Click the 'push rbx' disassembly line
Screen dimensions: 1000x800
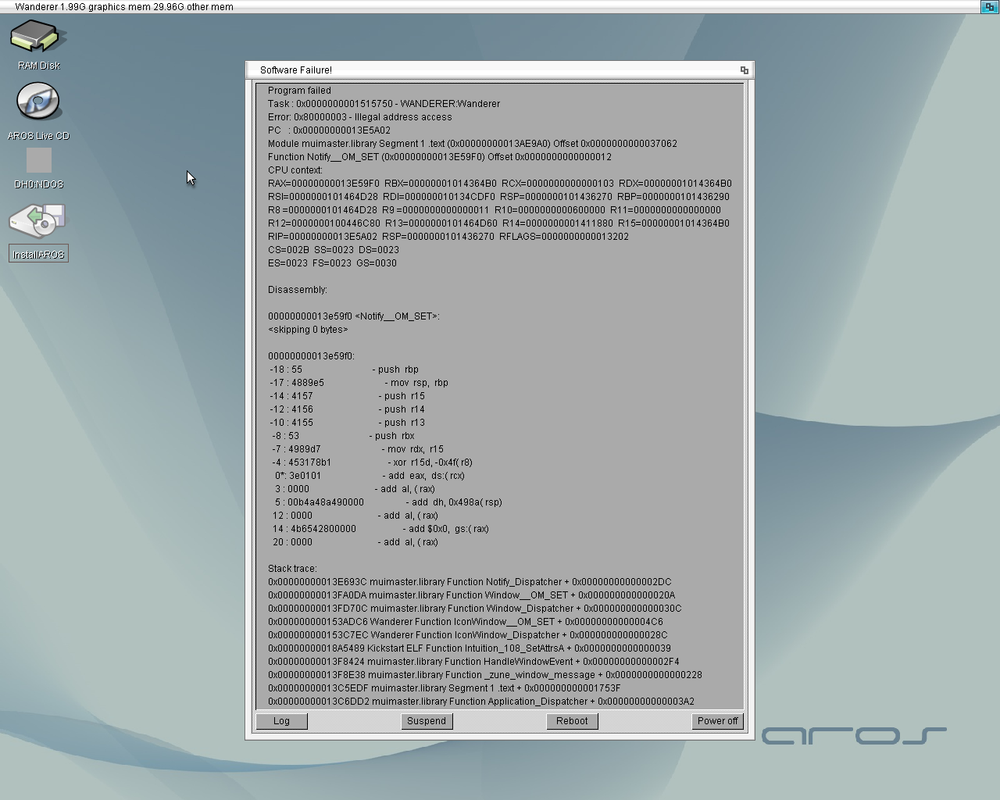coord(343,436)
